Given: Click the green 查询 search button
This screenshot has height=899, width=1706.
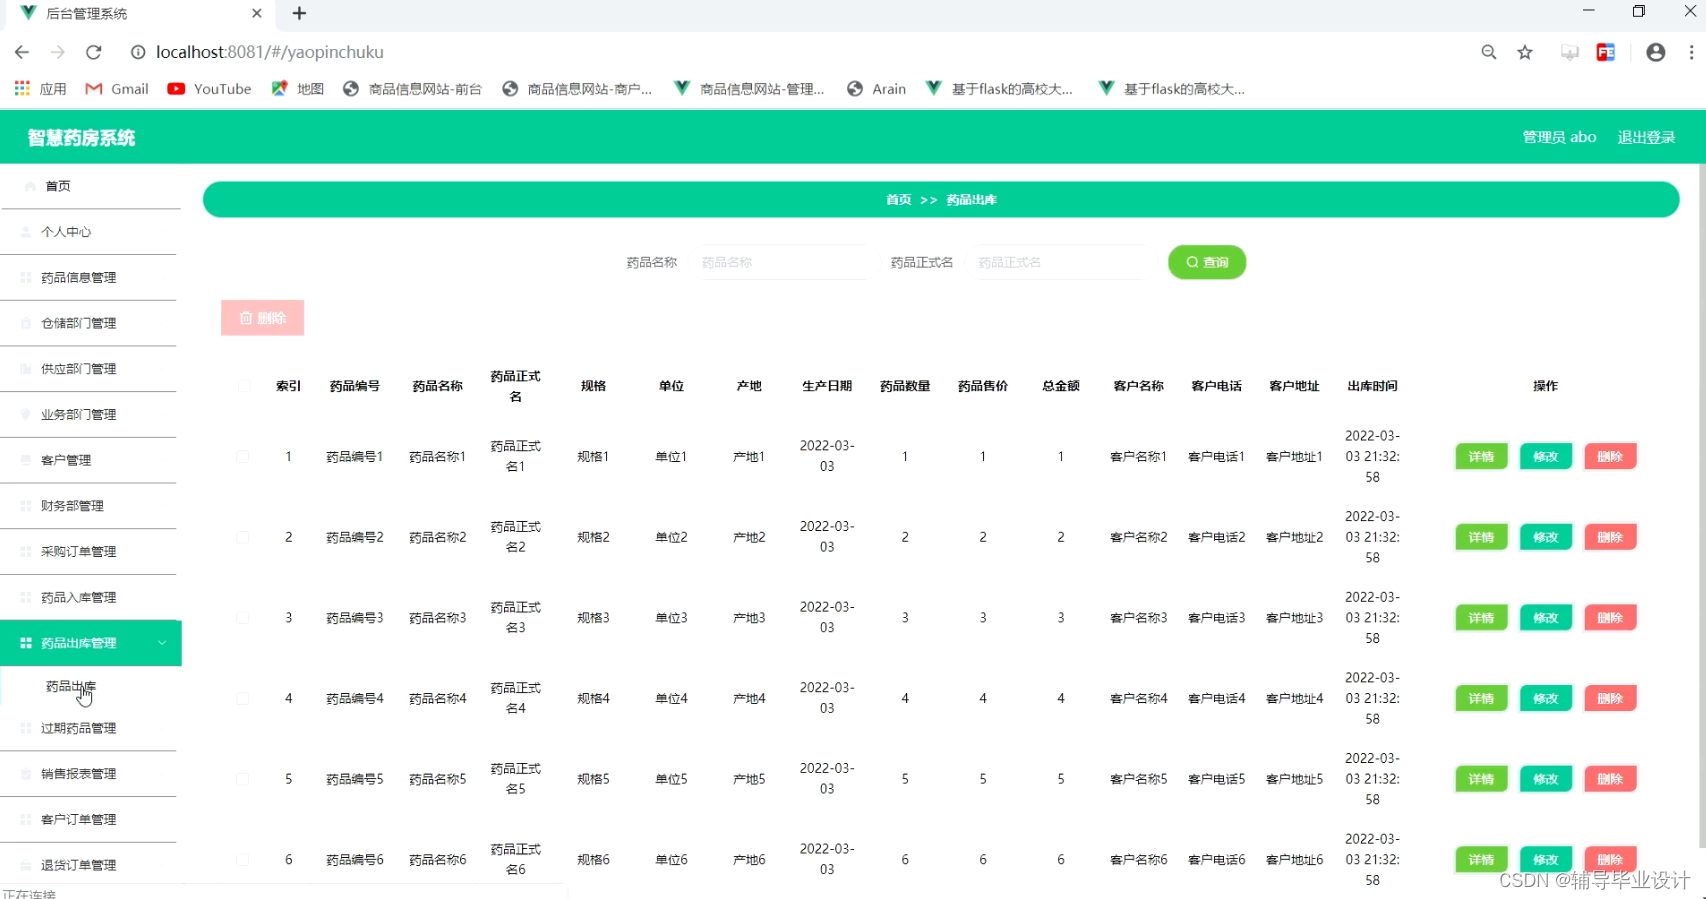Looking at the screenshot, I should point(1207,262).
